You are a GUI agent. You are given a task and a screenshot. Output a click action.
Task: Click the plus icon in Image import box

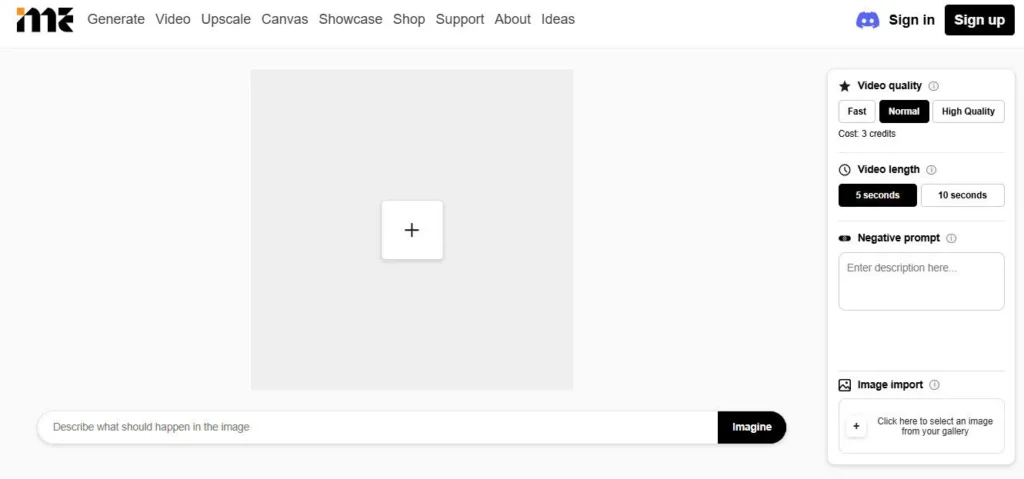click(x=856, y=427)
